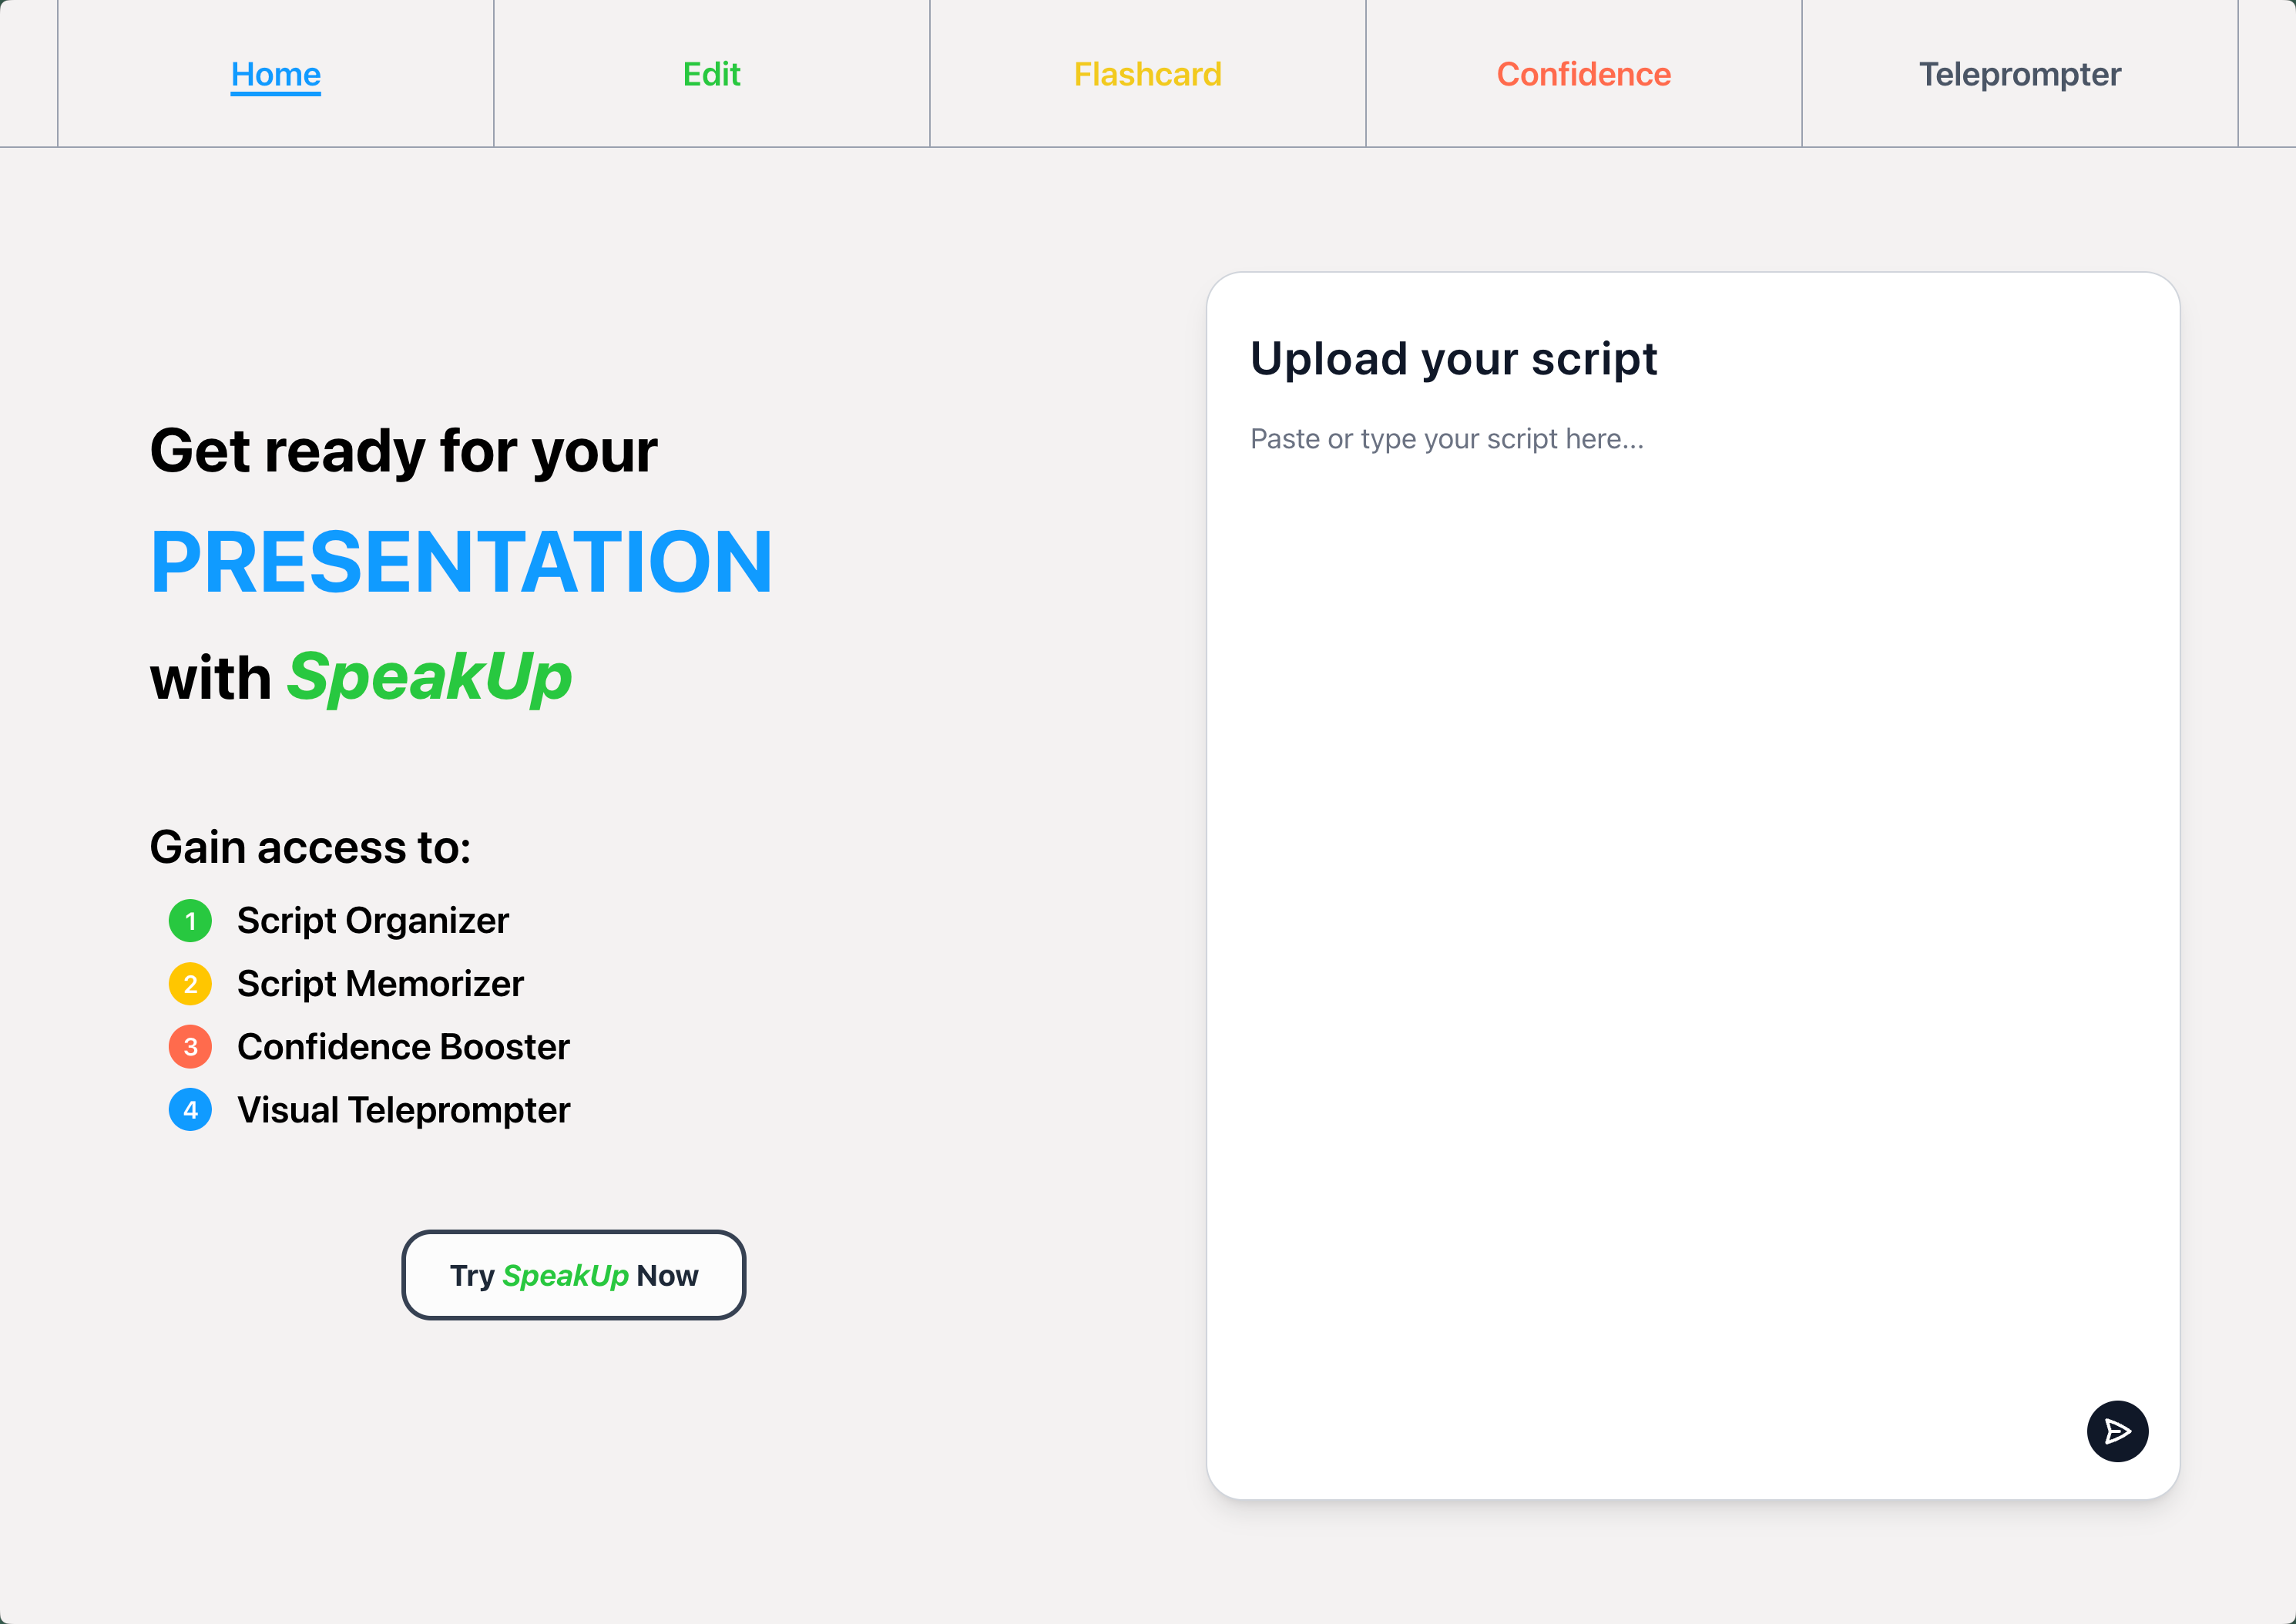Image resolution: width=2296 pixels, height=1624 pixels.
Task: Click the blue PRESENTATION headline
Action: [x=461, y=563]
